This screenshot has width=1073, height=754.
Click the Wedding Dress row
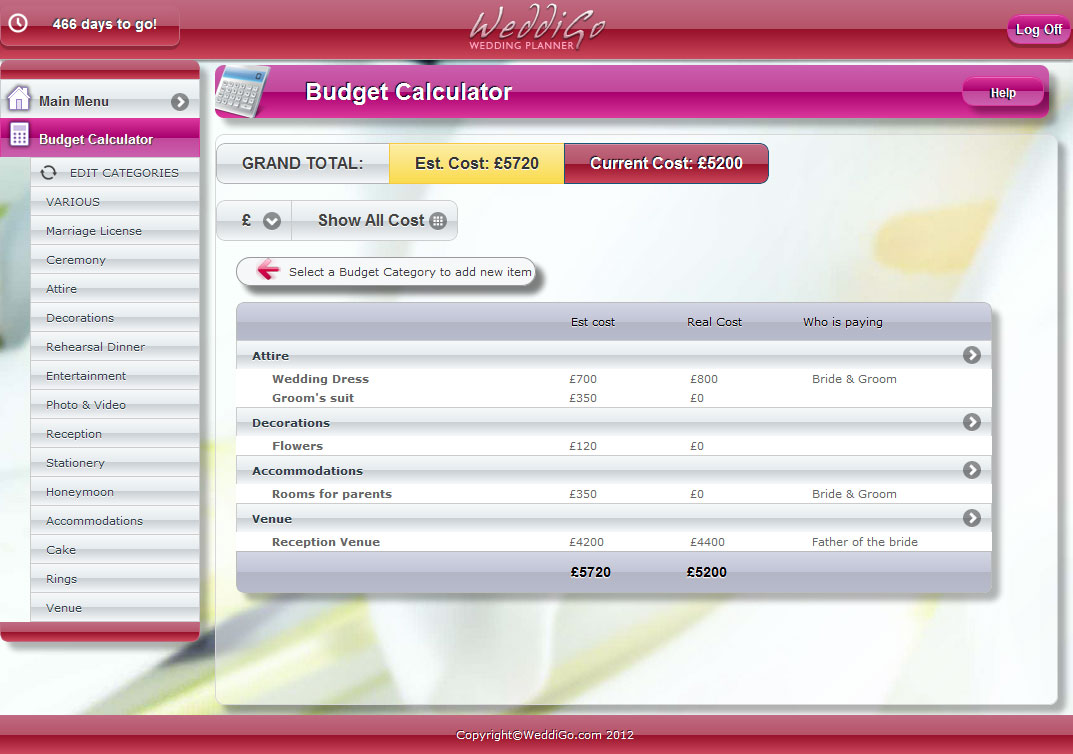point(614,378)
